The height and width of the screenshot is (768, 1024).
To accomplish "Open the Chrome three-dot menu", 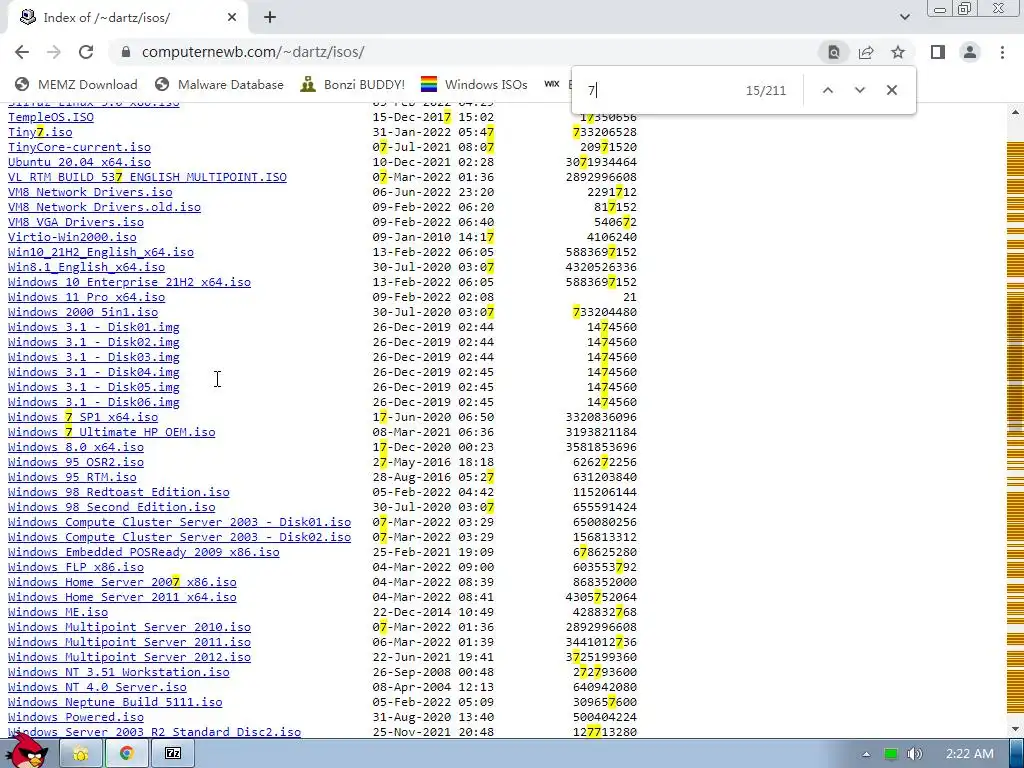I will click(1002, 52).
